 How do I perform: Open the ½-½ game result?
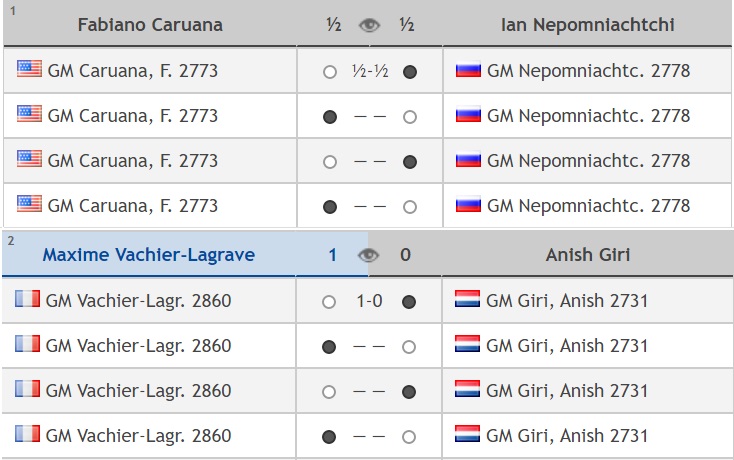click(369, 72)
